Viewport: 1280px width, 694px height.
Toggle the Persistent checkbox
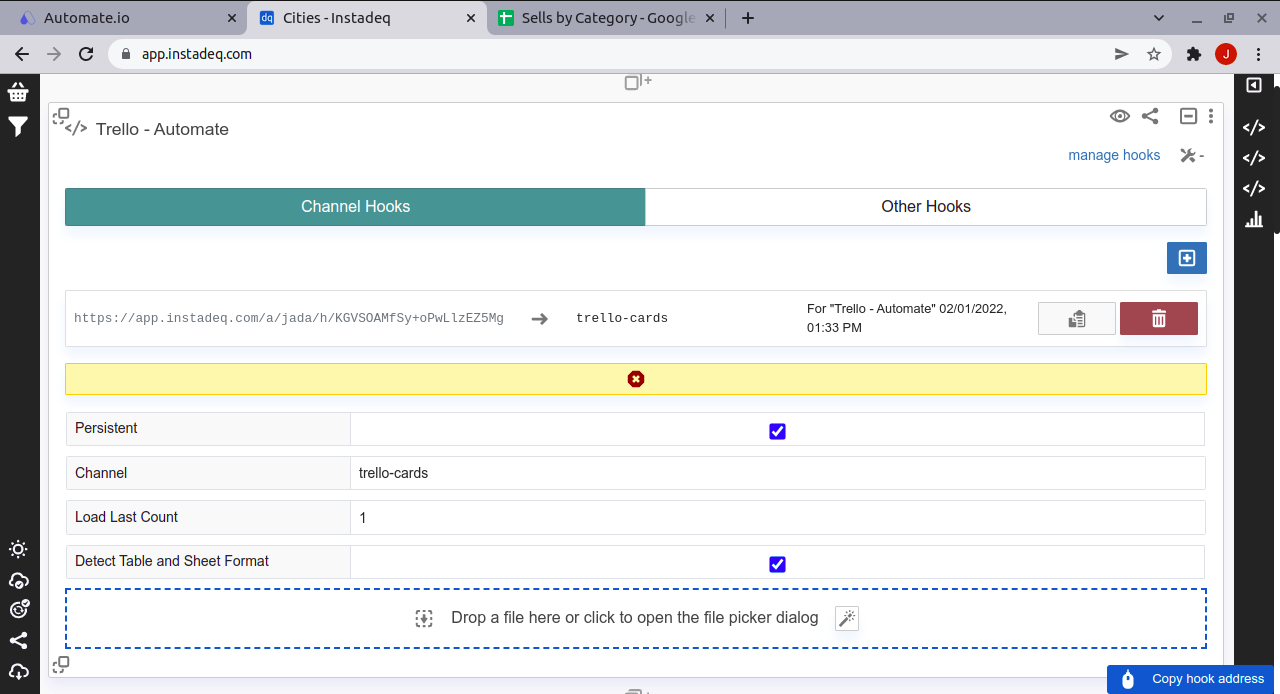tap(777, 431)
